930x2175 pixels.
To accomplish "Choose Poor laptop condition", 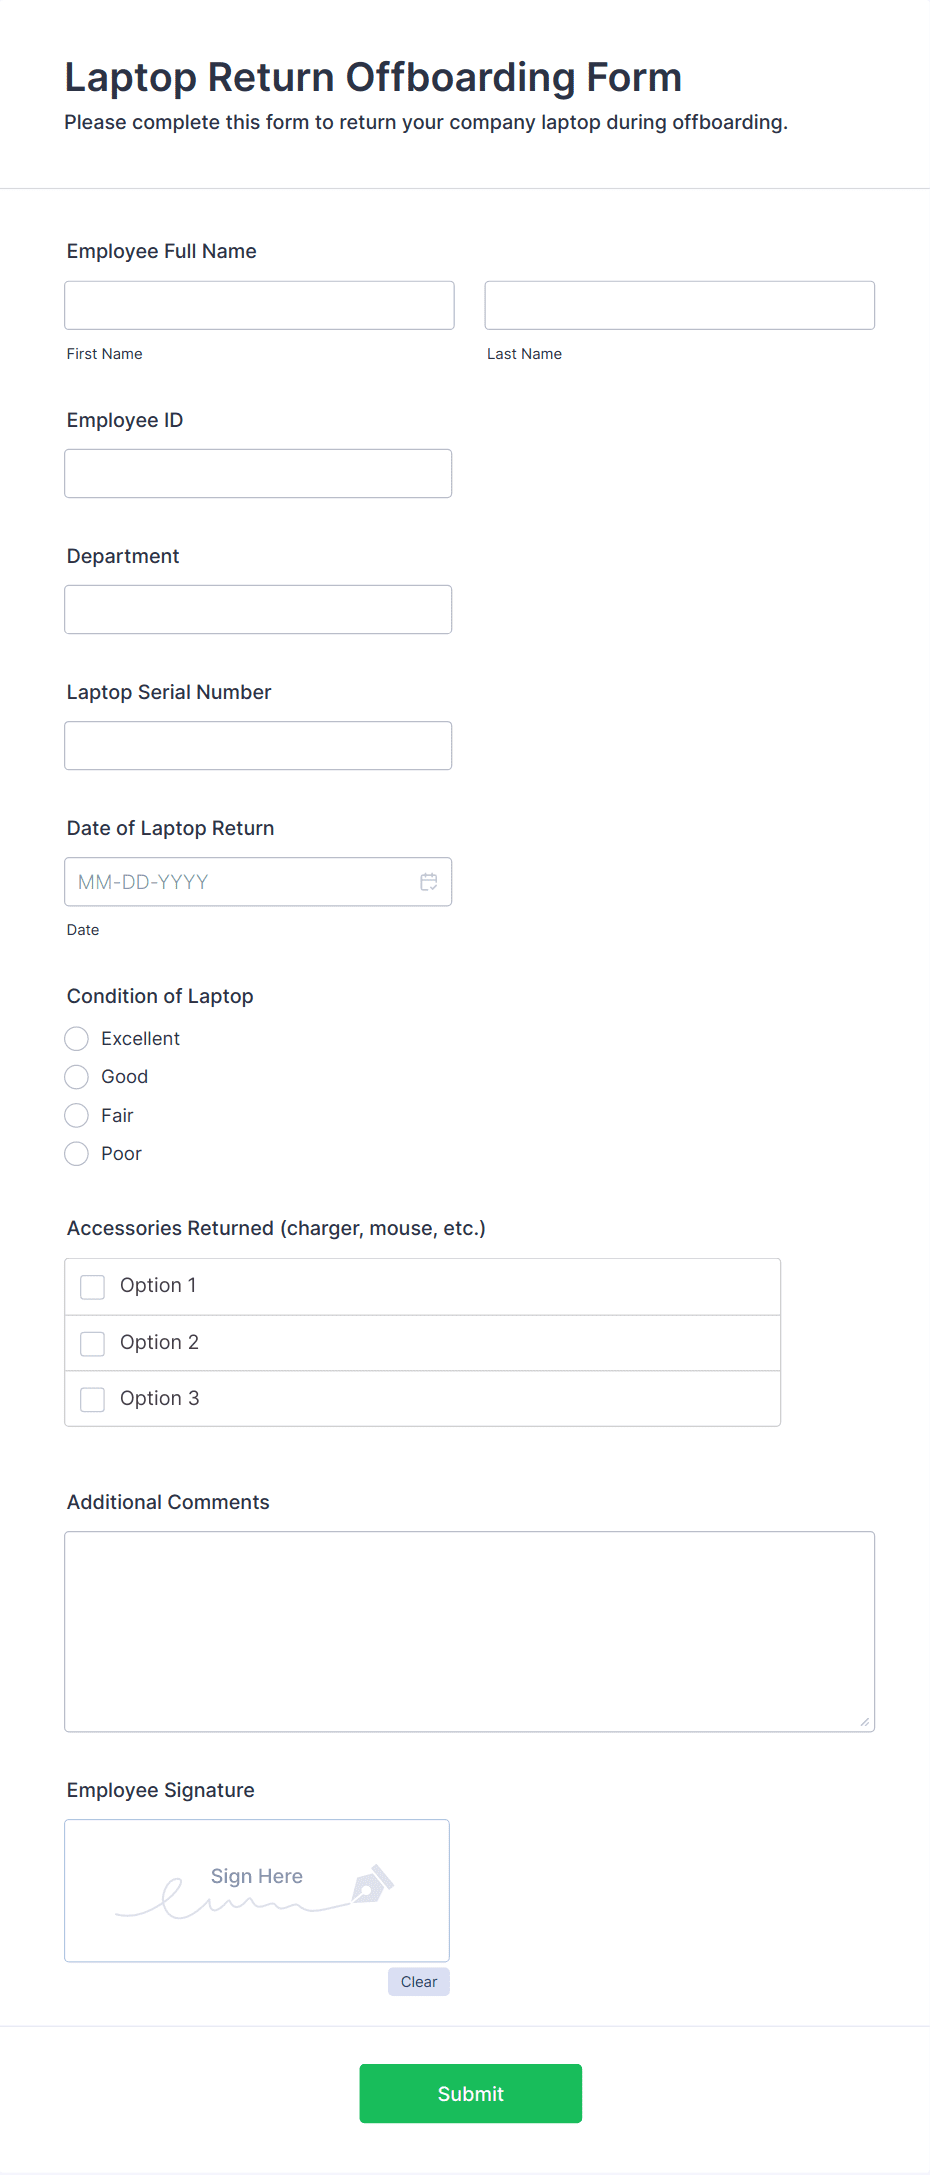I will [x=77, y=1154].
